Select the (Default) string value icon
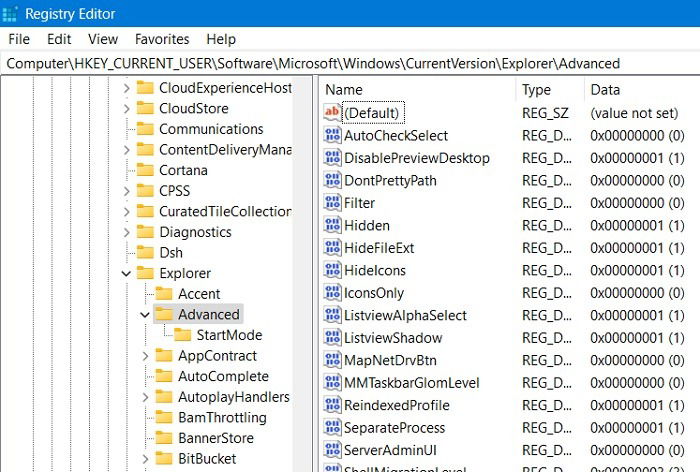 coord(333,113)
